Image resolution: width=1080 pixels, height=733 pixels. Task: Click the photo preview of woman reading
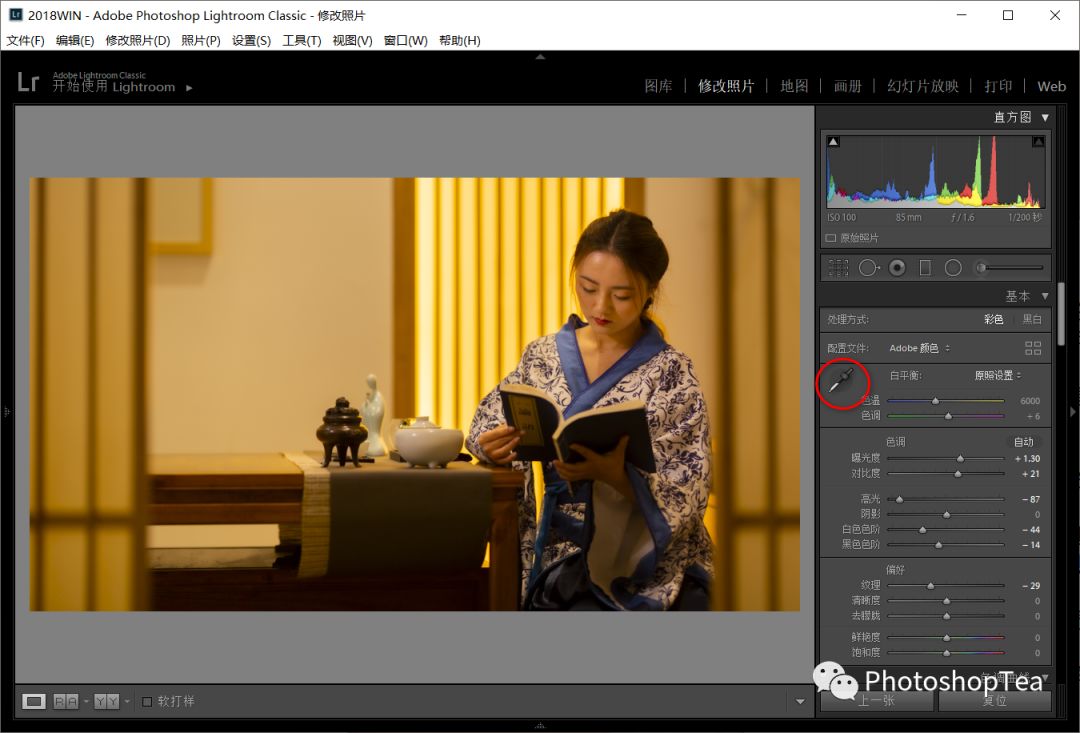click(x=415, y=394)
